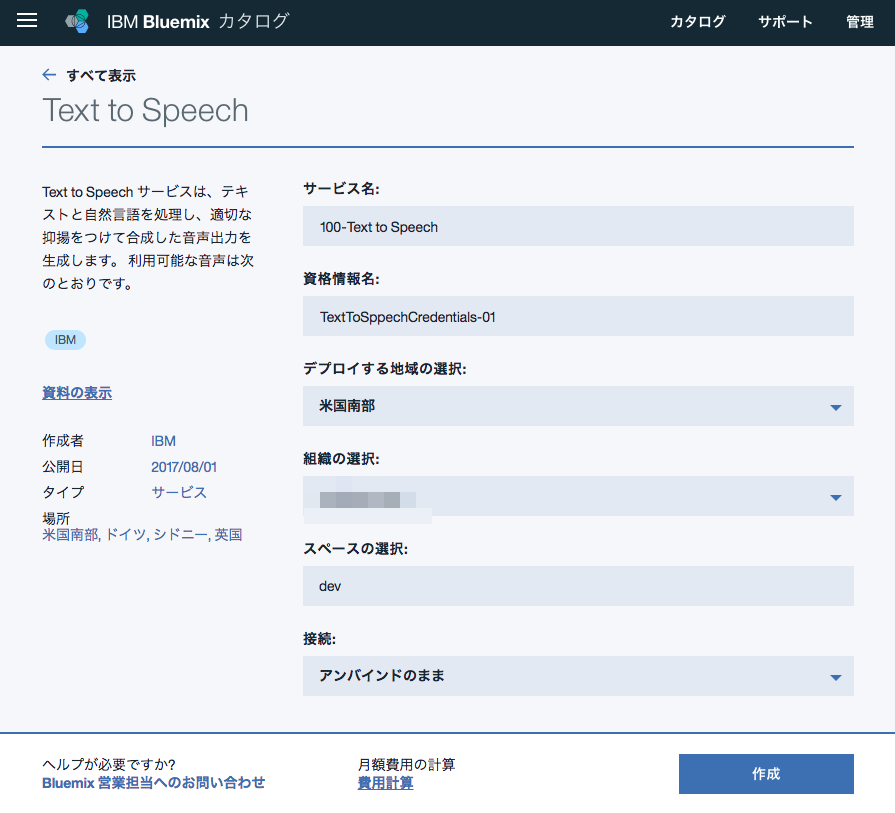Open the カタログ menu item
Viewport: 895px width, 813px height.
pos(698,22)
